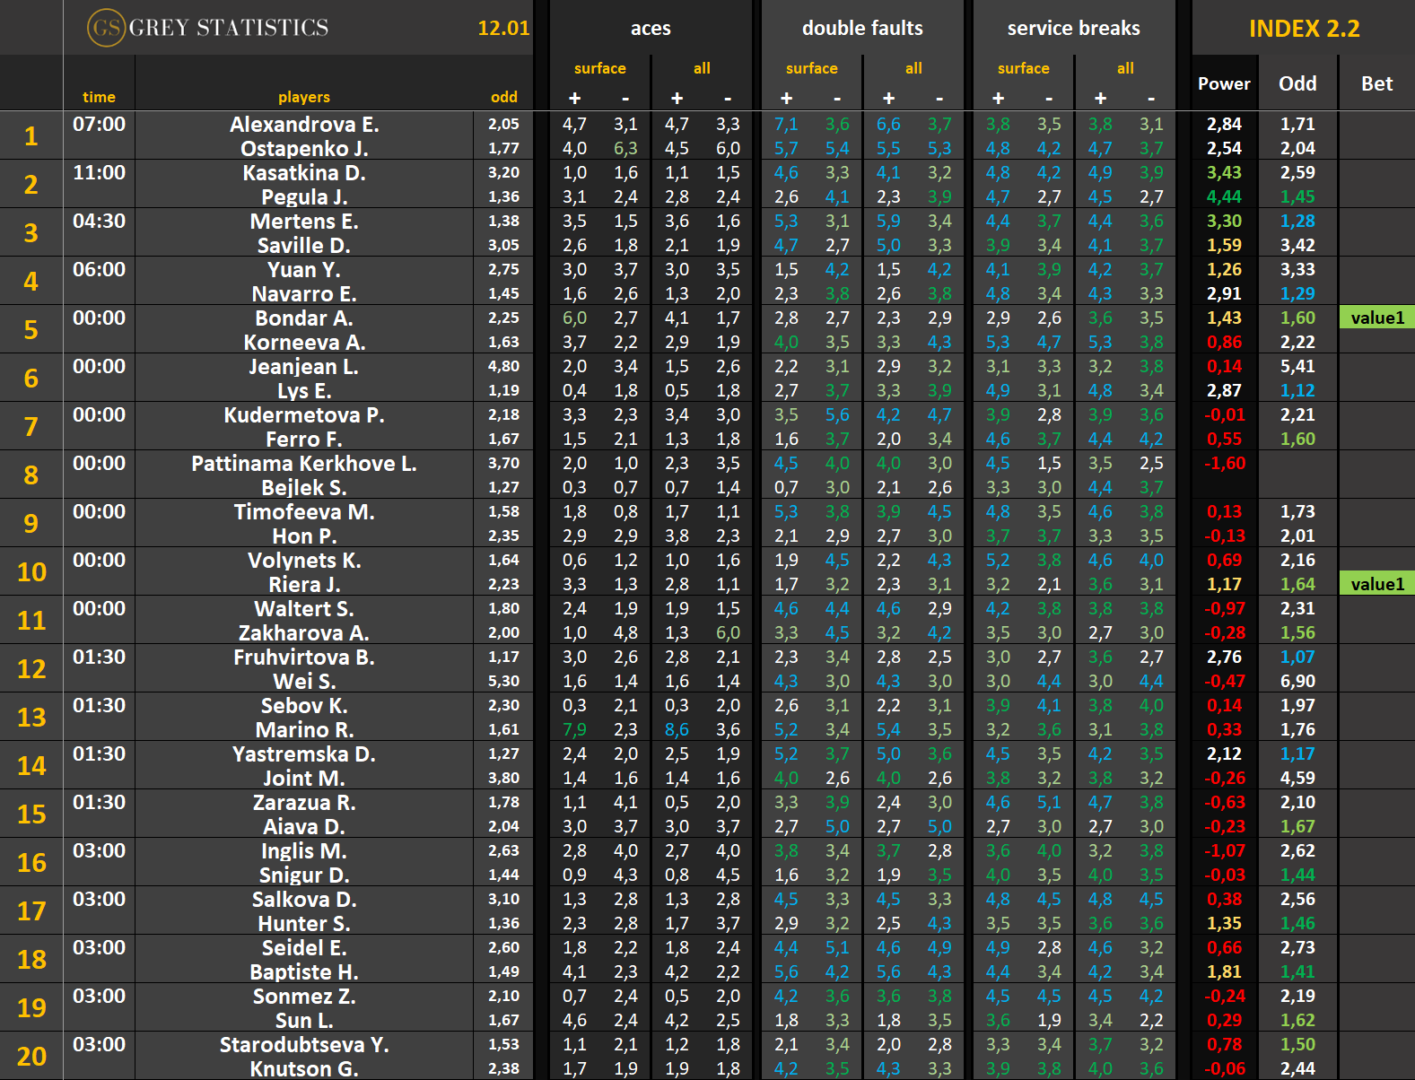The height and width of the screenshot is (1080, 1415).
Task: Select player Saville D.
Action: 304,245
